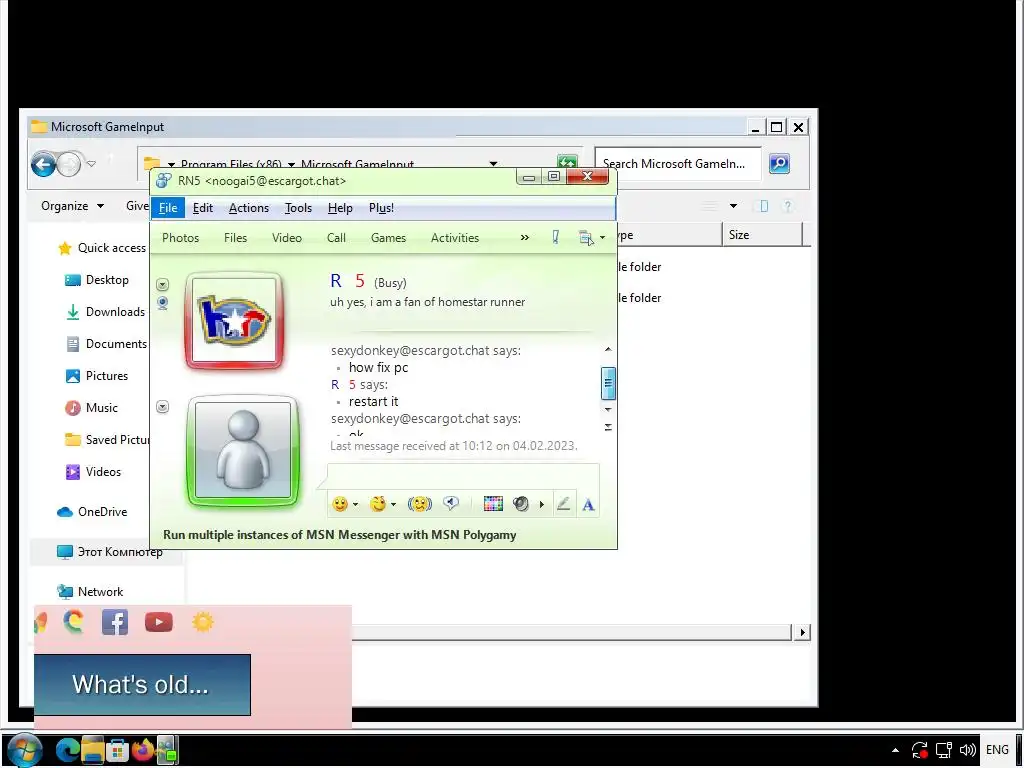This screenshot has height=768, width=1024.
Task: Open Microsoft Store from taskbar
Action: [118, 750]
